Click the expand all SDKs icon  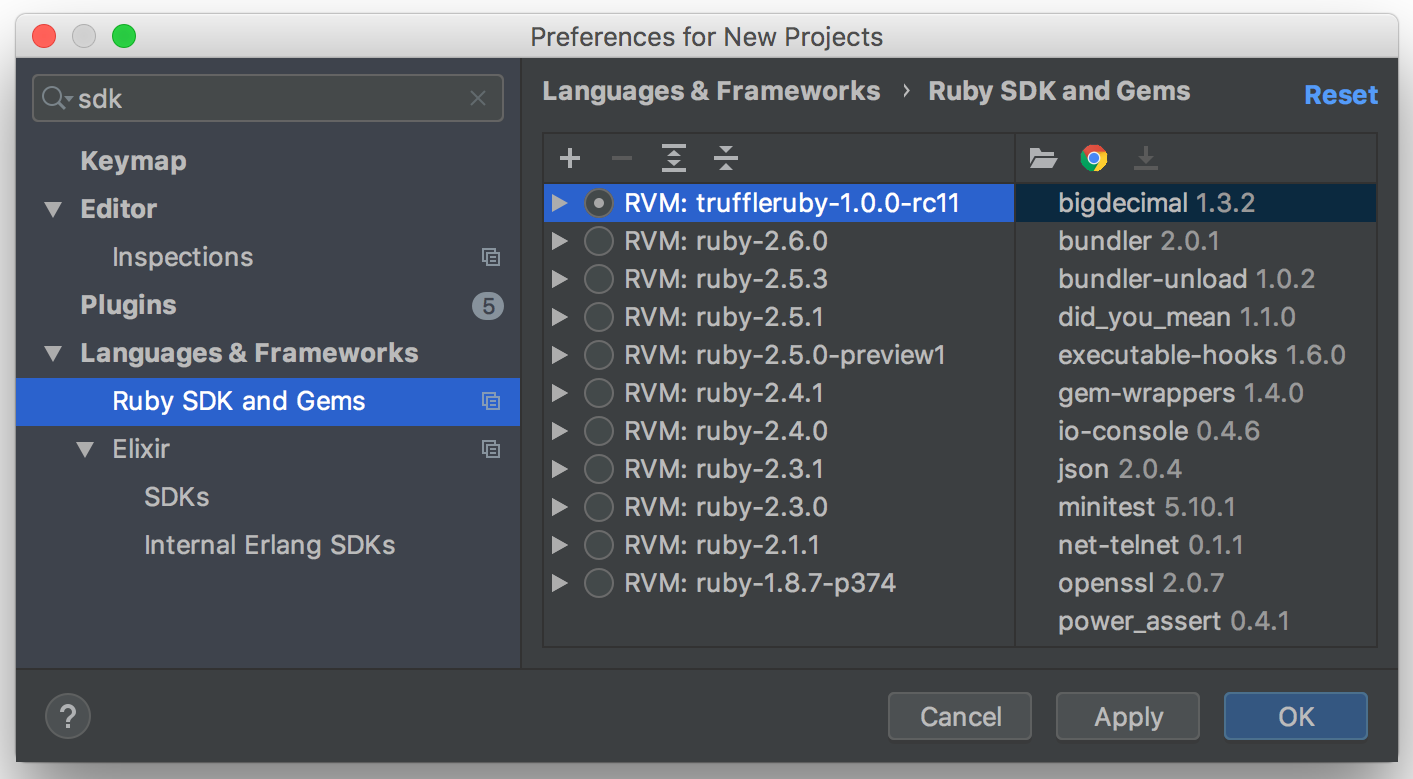click(x=674, y=158)
